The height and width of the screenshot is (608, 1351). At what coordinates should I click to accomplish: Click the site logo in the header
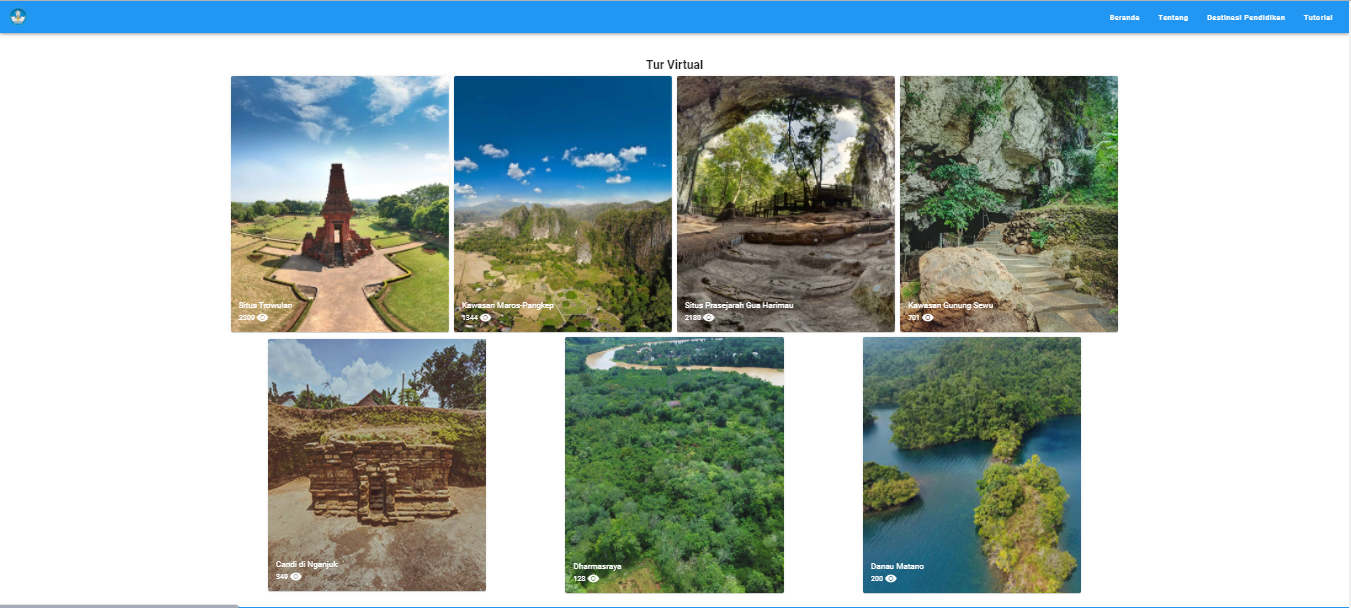click(18, 17)
